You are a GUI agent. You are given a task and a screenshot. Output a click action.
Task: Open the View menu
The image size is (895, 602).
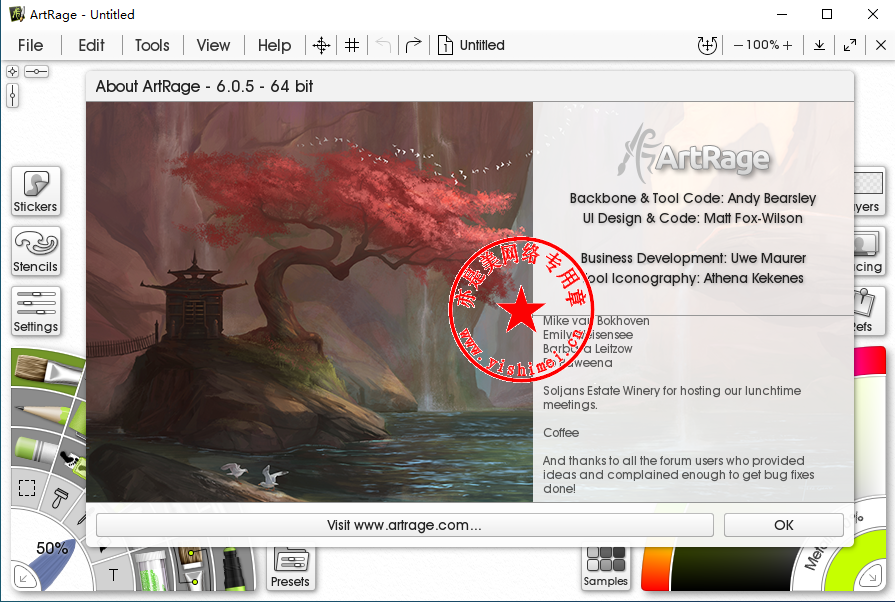click(x=213, y=45)
